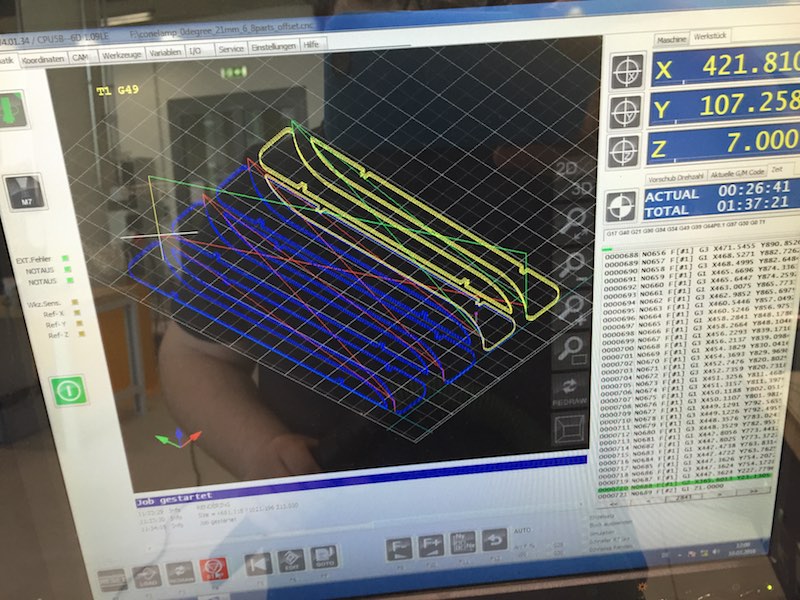Open the Service tab
Image resolution: width=800 pixels, height=600 pixels.
[231, 48]
